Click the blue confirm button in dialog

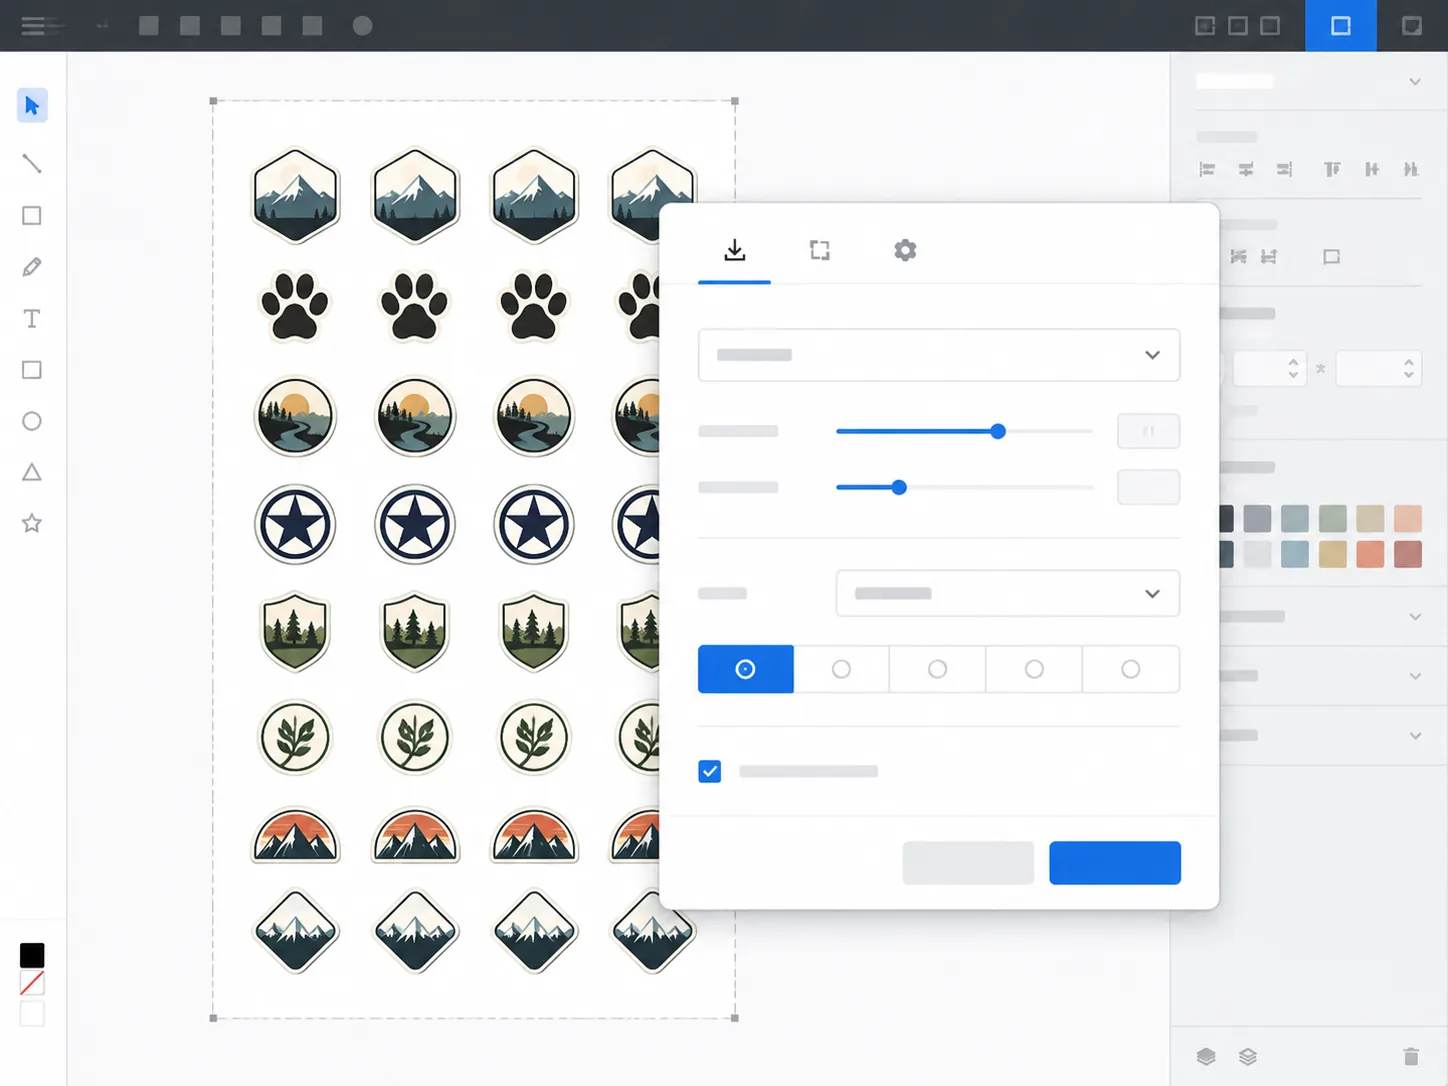pyautogui.click(x=1115, y=863)
